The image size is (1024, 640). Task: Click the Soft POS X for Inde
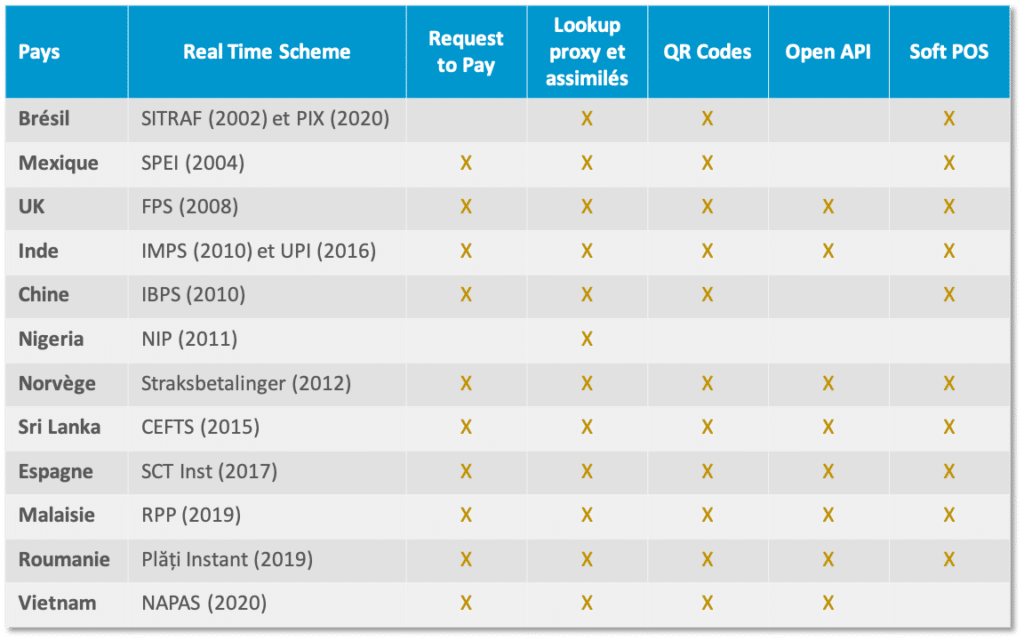click(x=949, y=251)
